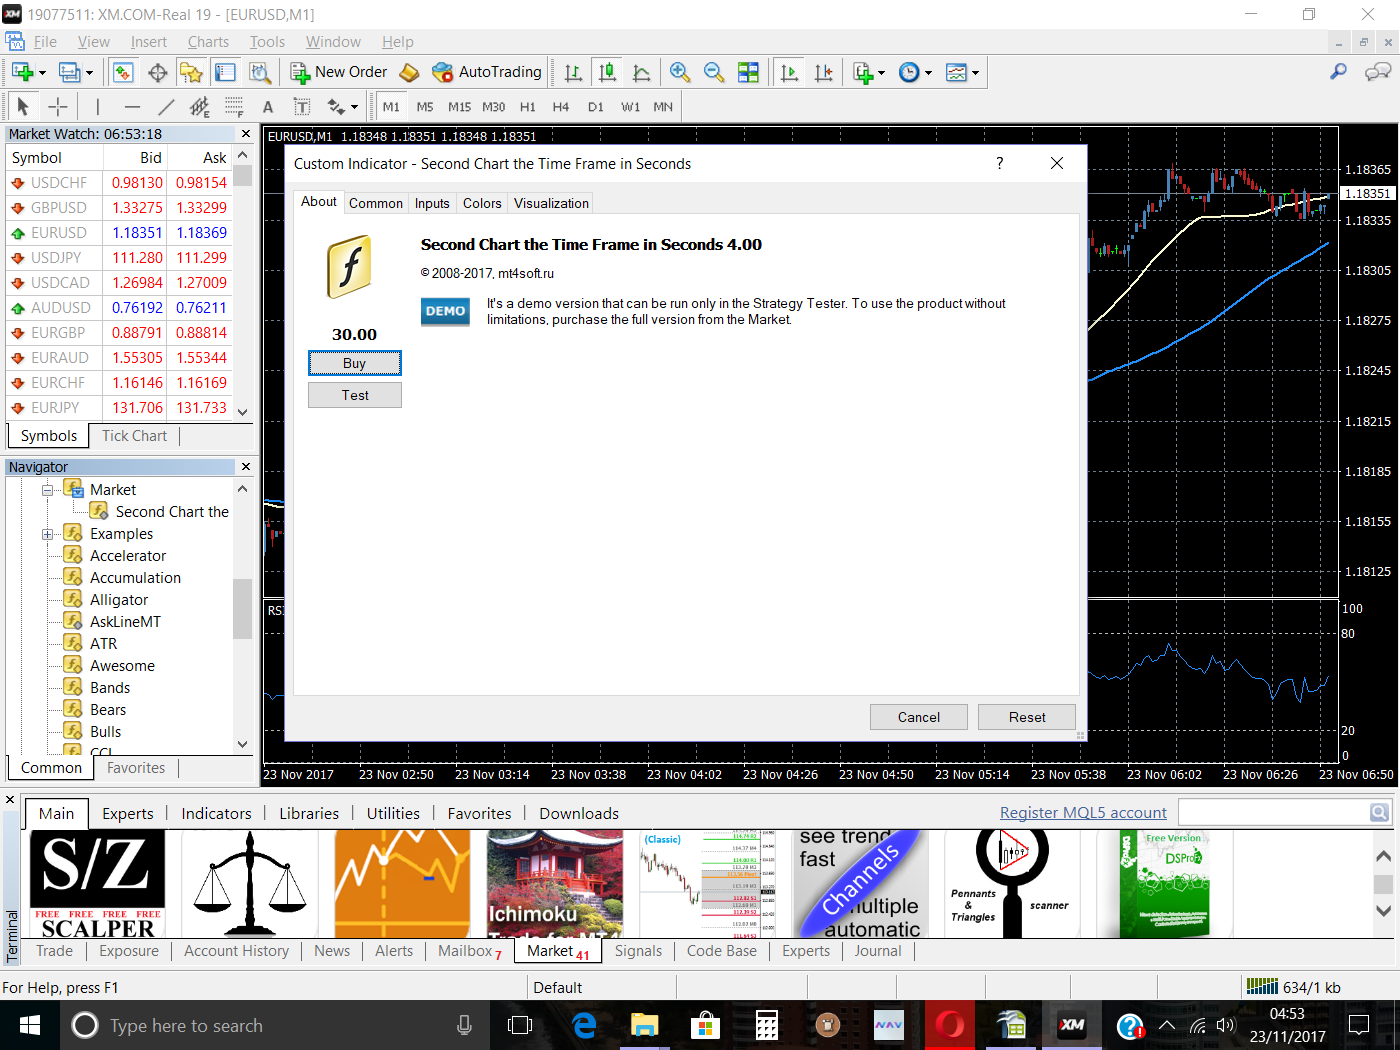Open the Ichimoku product thumbnail
Viewport: 1400px width, 1050px height.
[555, 884]
